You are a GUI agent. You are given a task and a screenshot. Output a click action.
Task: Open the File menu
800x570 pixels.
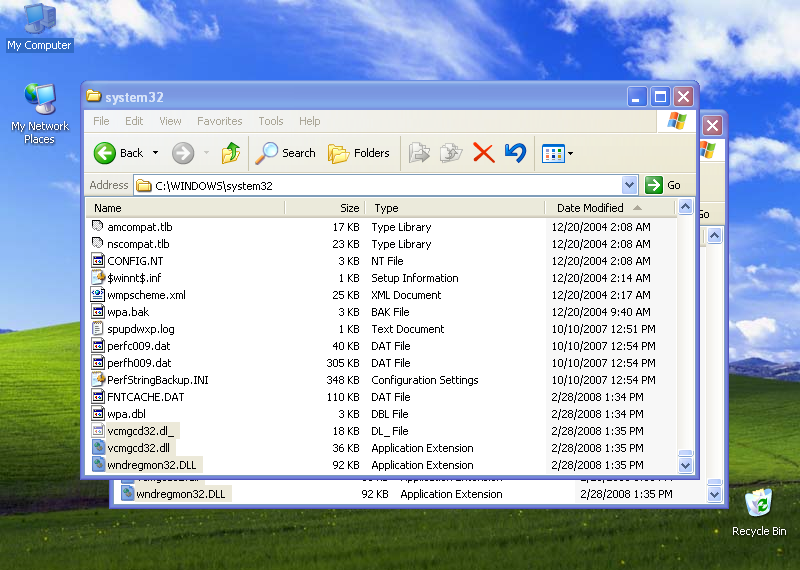pyautogui.click(x=101, y=121)
